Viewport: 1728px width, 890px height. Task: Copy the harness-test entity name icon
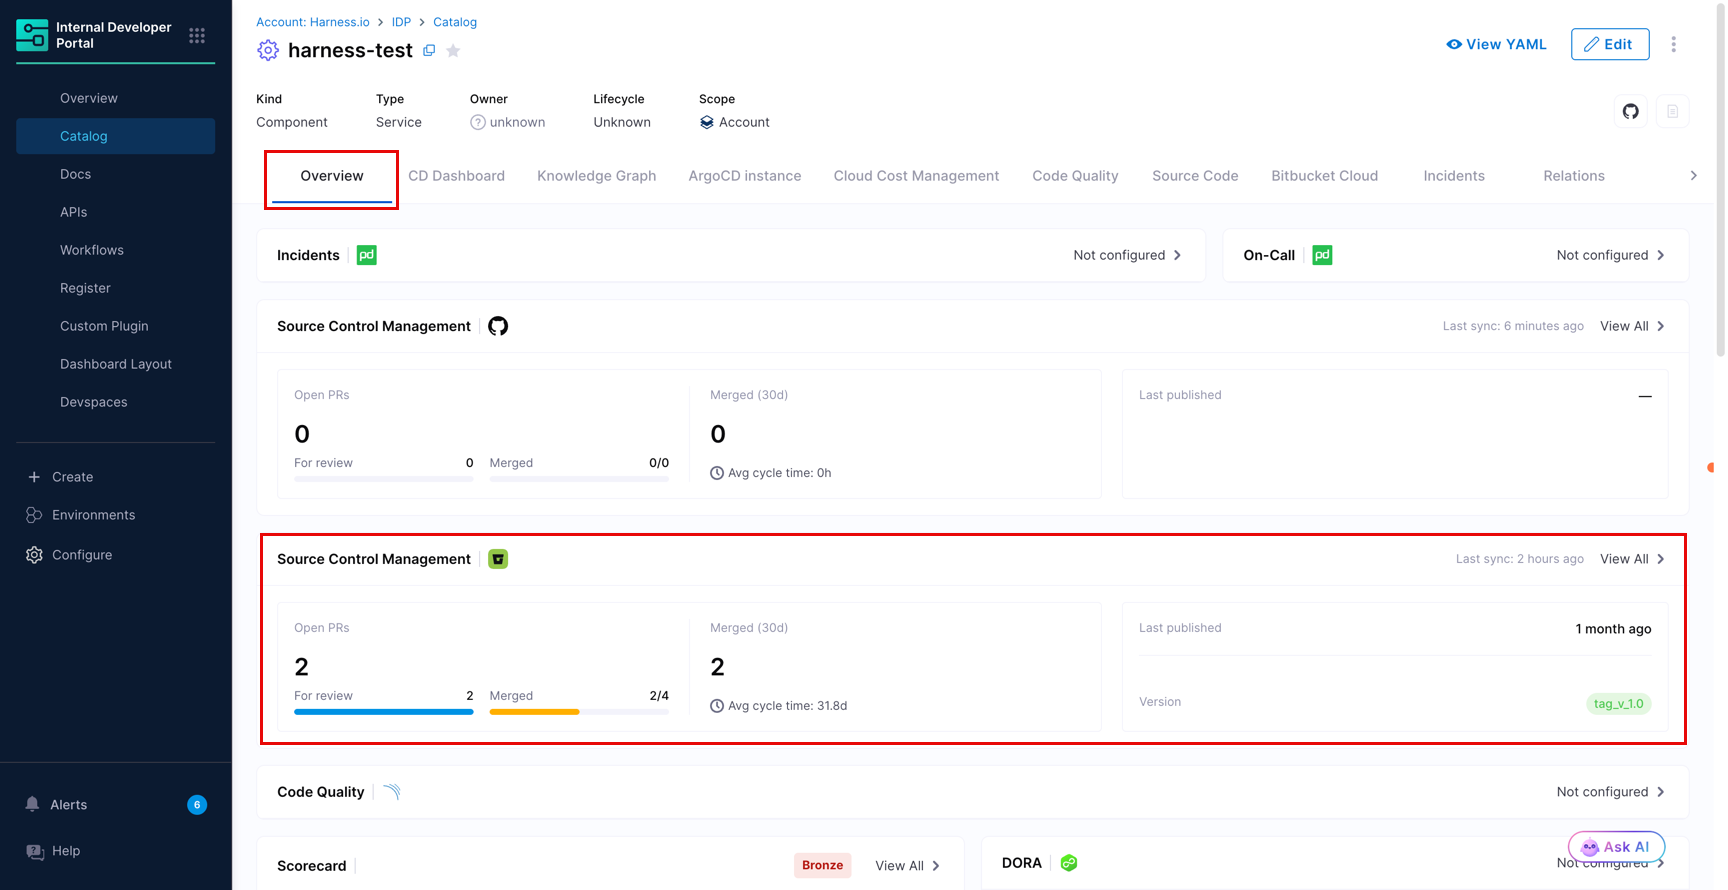click(x=429, y=50)
